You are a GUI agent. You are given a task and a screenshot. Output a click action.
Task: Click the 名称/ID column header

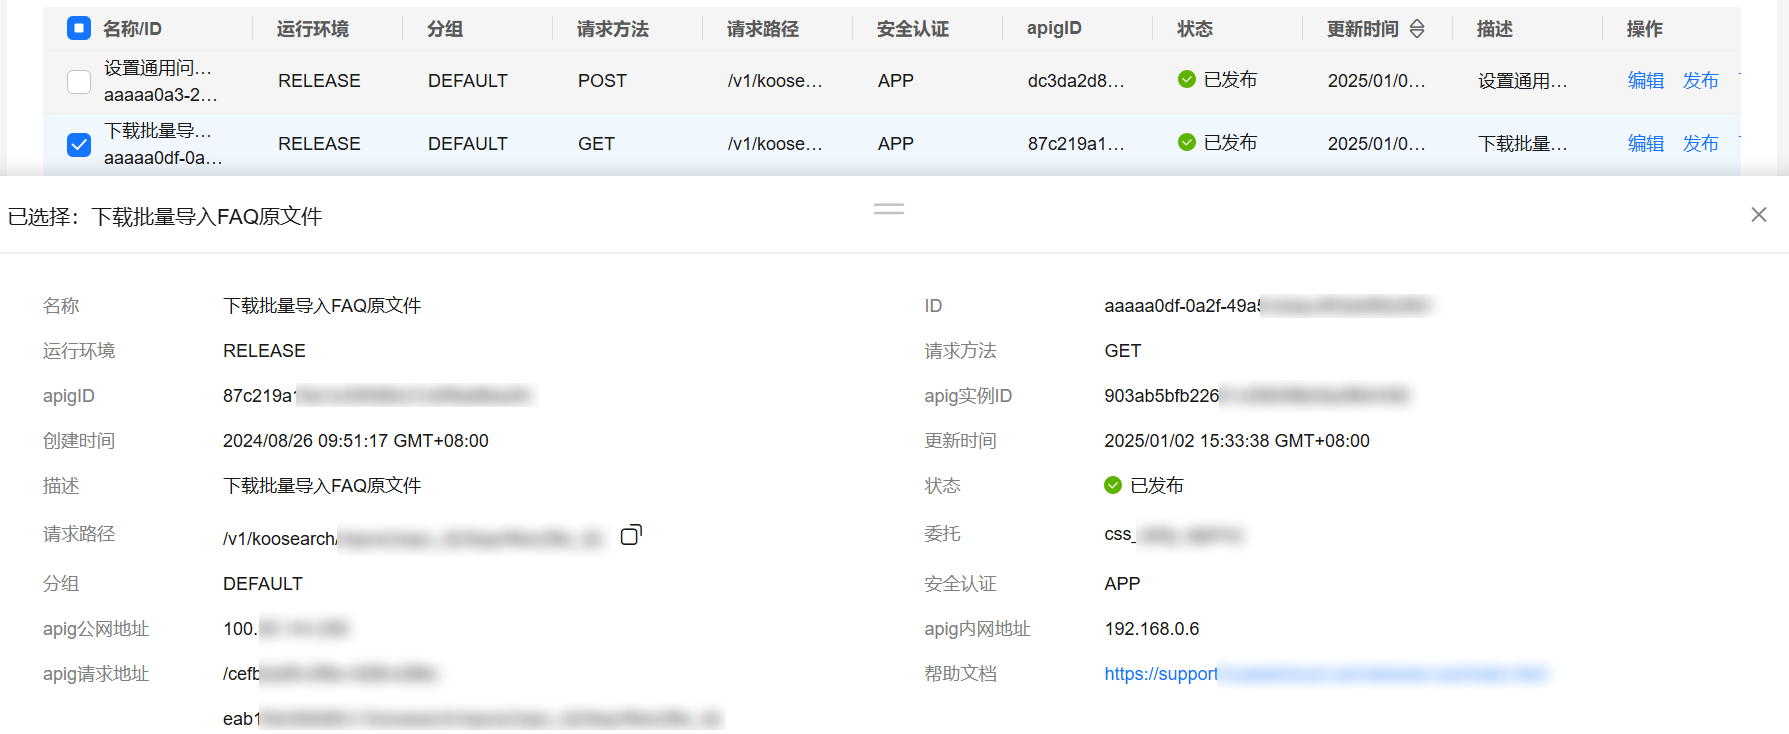[132, 29]
